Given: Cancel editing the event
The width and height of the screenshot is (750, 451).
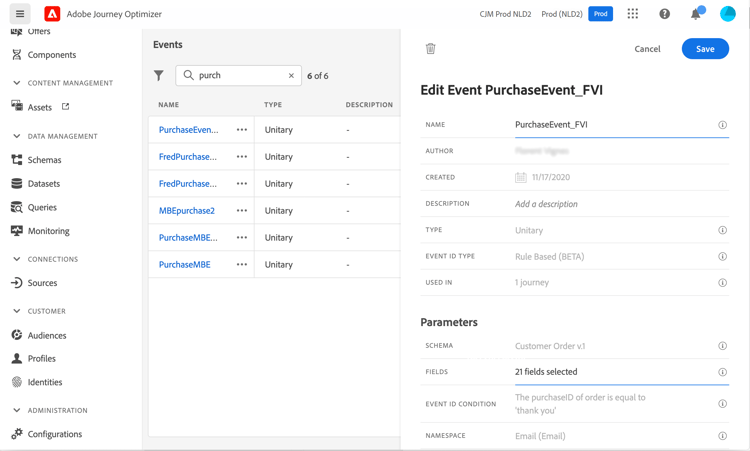Looking at the screenshot, I should tap(647, 49).
